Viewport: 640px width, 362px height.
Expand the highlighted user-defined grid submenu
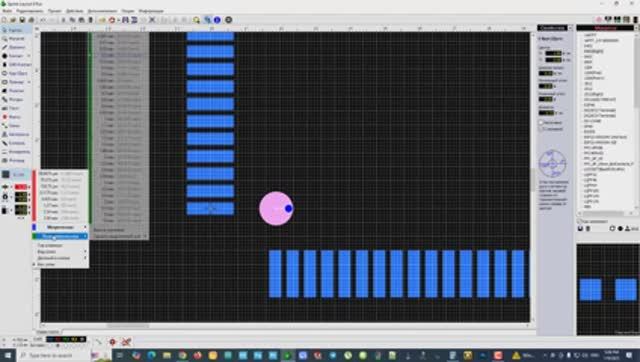(60, 236)
